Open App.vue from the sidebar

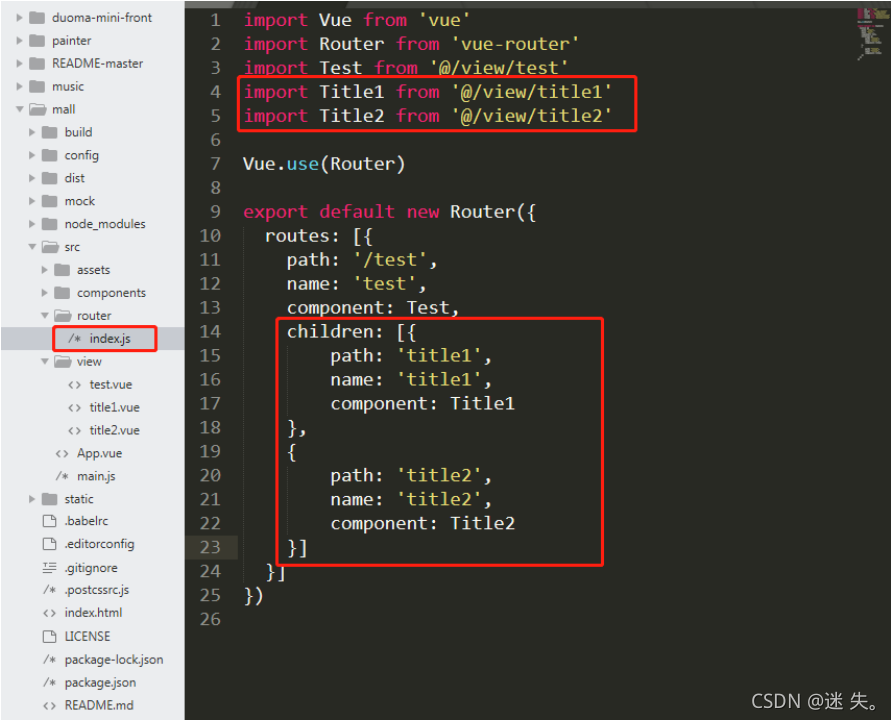(99, 453)
